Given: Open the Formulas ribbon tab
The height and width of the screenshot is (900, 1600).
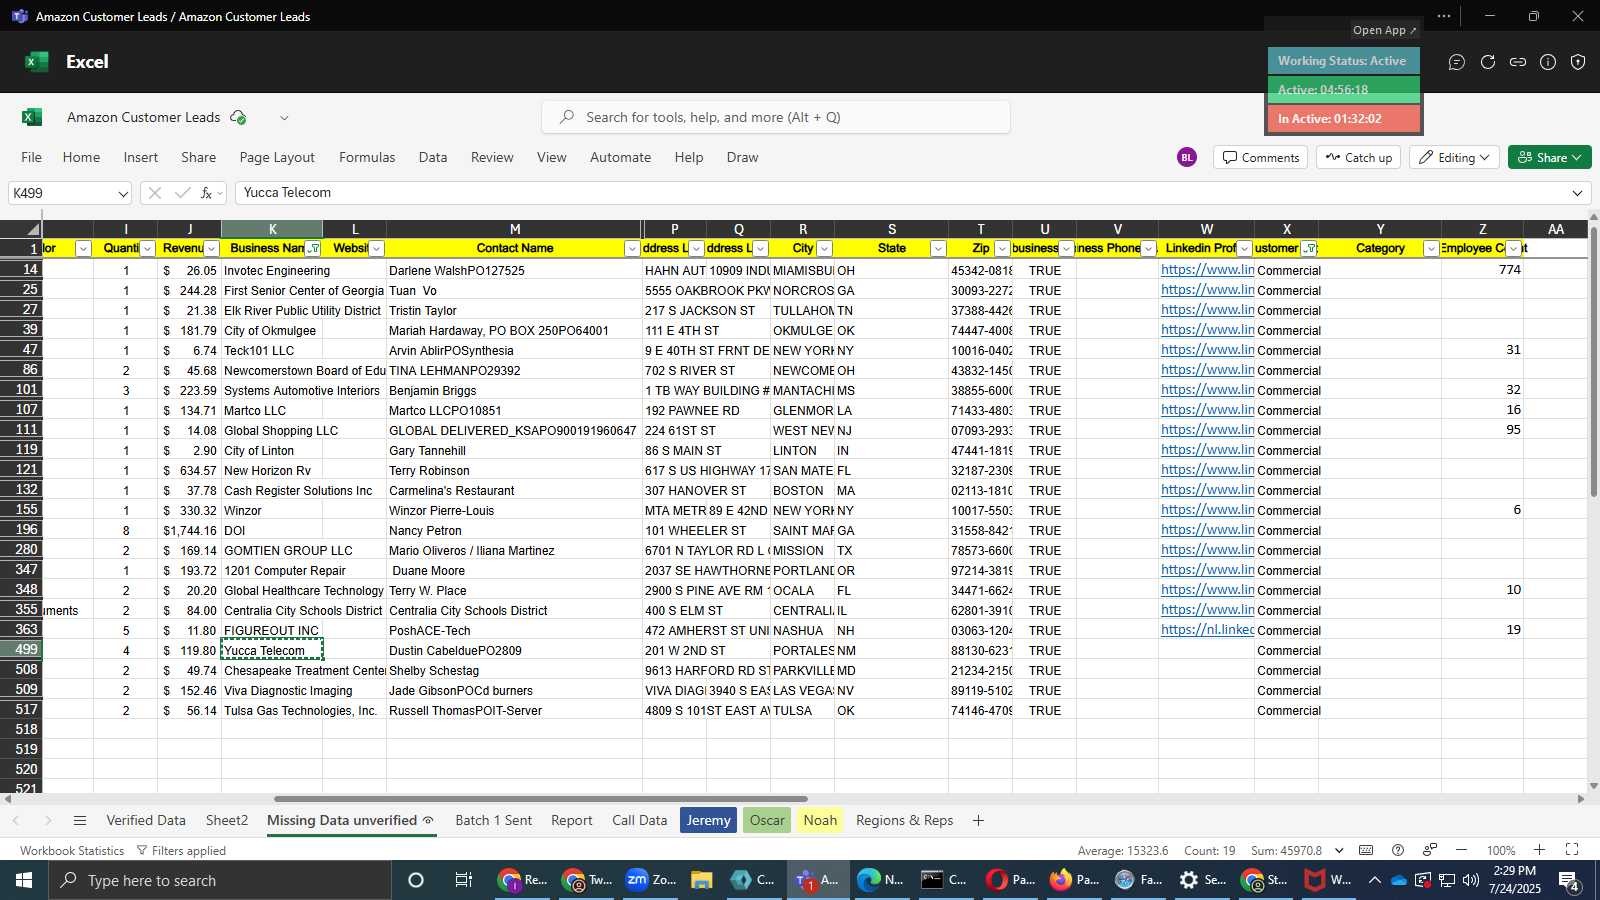Looking at the screenshot, I should 367,157.
